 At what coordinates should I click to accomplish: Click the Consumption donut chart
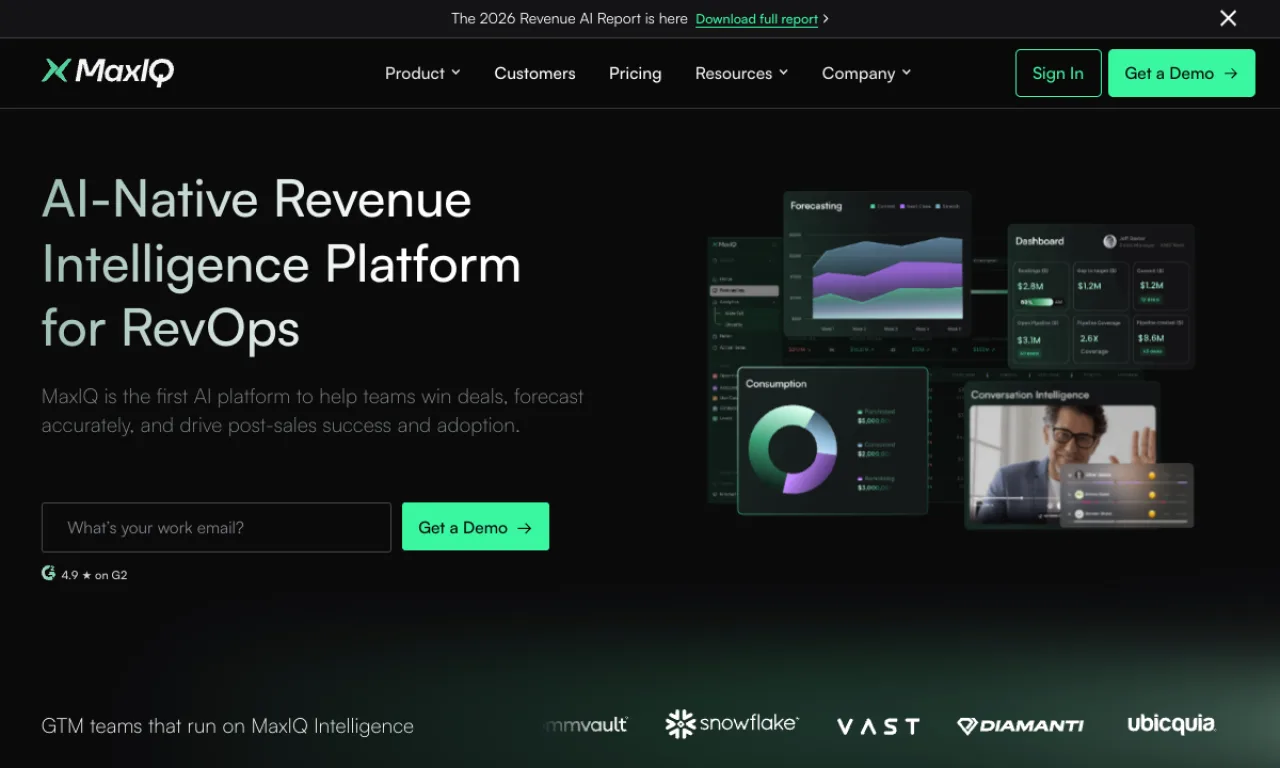coord(793,449)
